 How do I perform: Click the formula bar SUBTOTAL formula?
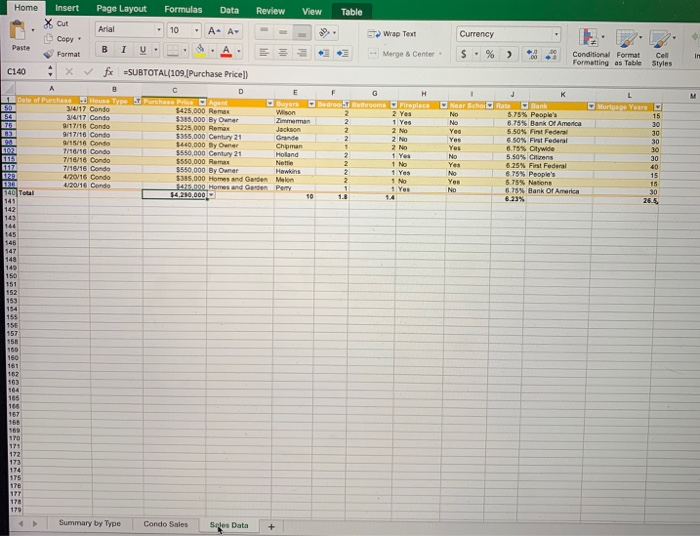coord(186,74)
